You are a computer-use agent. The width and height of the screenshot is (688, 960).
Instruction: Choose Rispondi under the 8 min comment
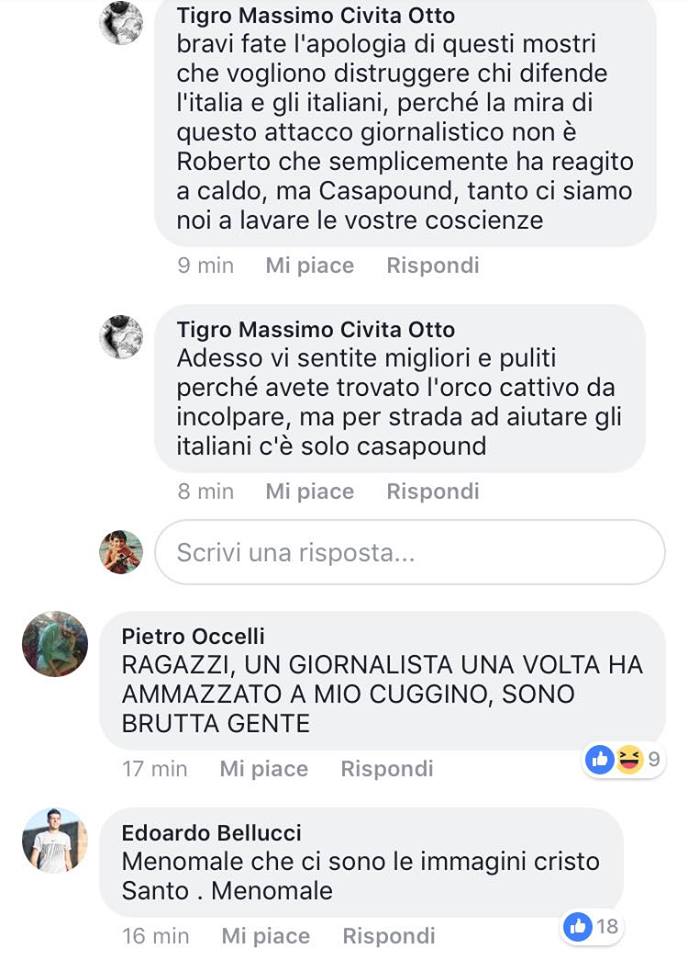click(433, 491)
